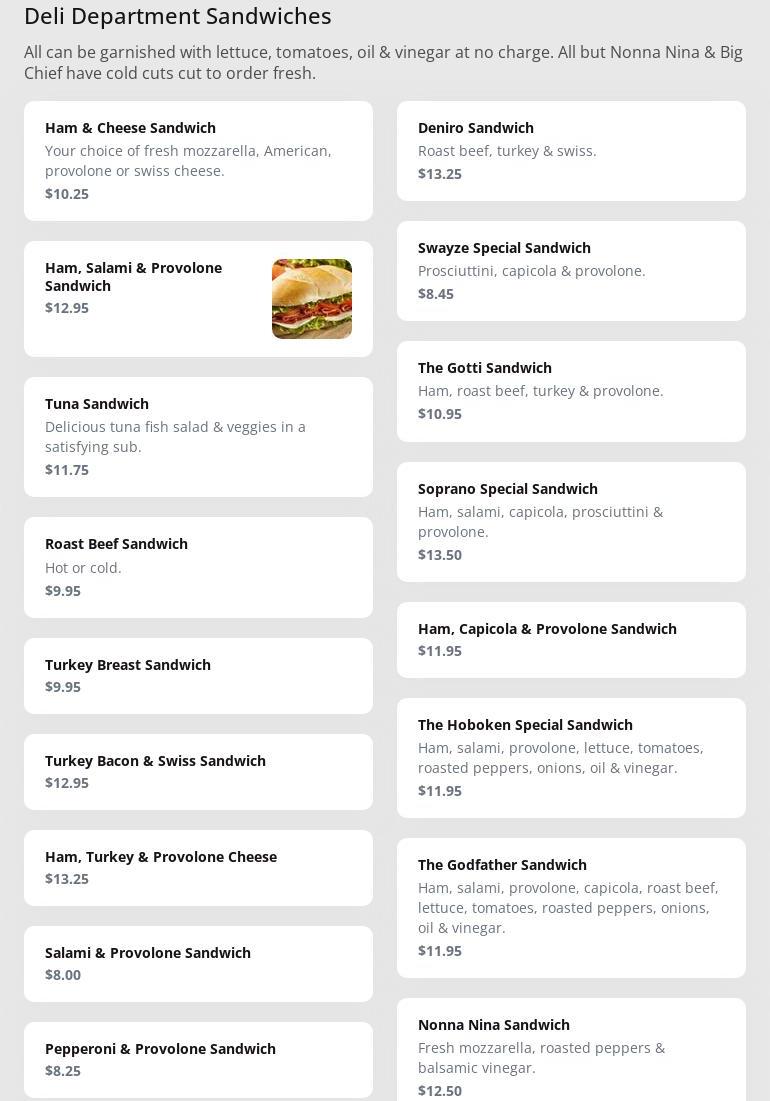Select Turkey Bacon & Swiss Sandwich
This screenshot has height=1101, width=770.
pos(198,771)
